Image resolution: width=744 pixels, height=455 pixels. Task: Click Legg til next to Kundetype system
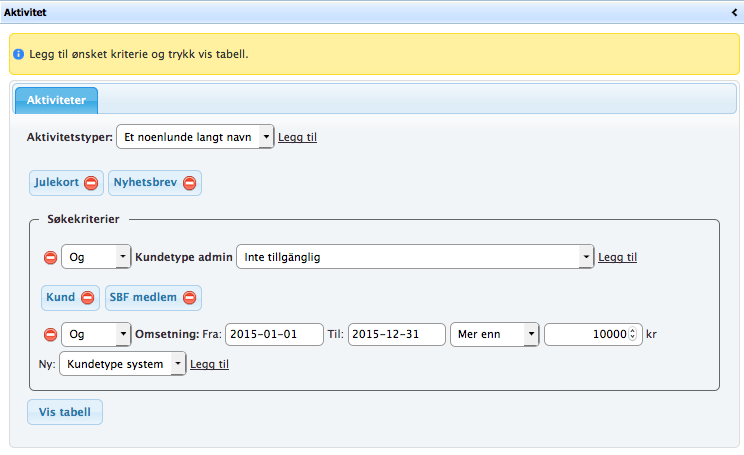click(209, 364)
